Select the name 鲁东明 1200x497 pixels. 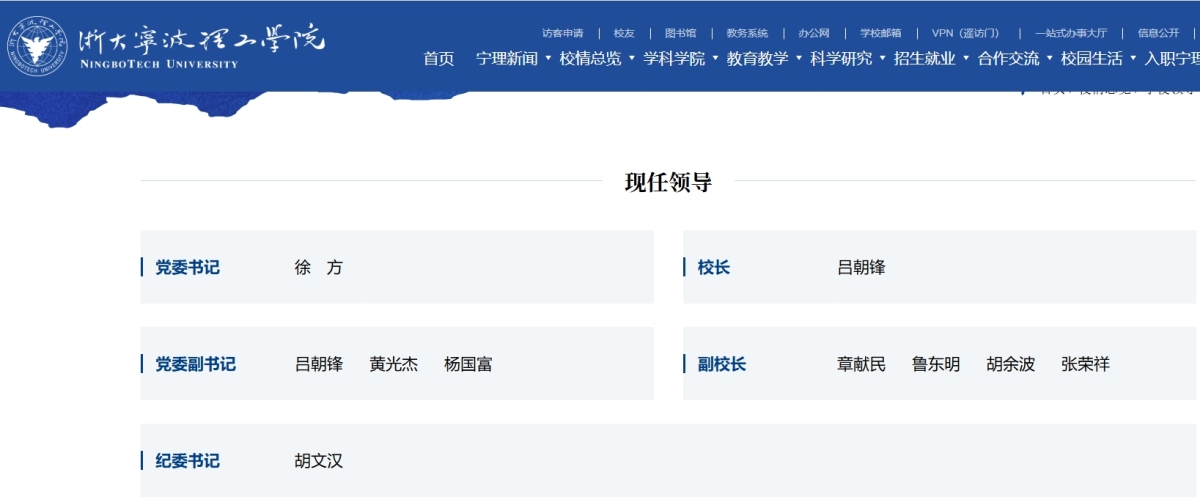936,364
